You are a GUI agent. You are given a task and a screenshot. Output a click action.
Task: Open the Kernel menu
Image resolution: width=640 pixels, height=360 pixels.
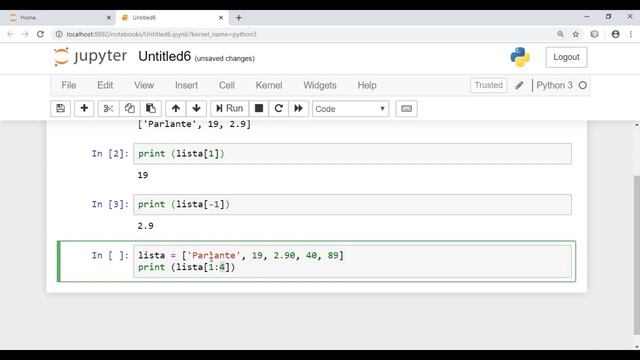click(x=269, y=85)
